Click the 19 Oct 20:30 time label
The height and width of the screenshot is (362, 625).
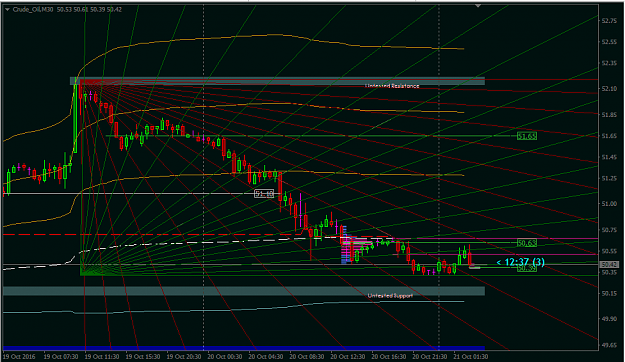(x=184, y=356)
